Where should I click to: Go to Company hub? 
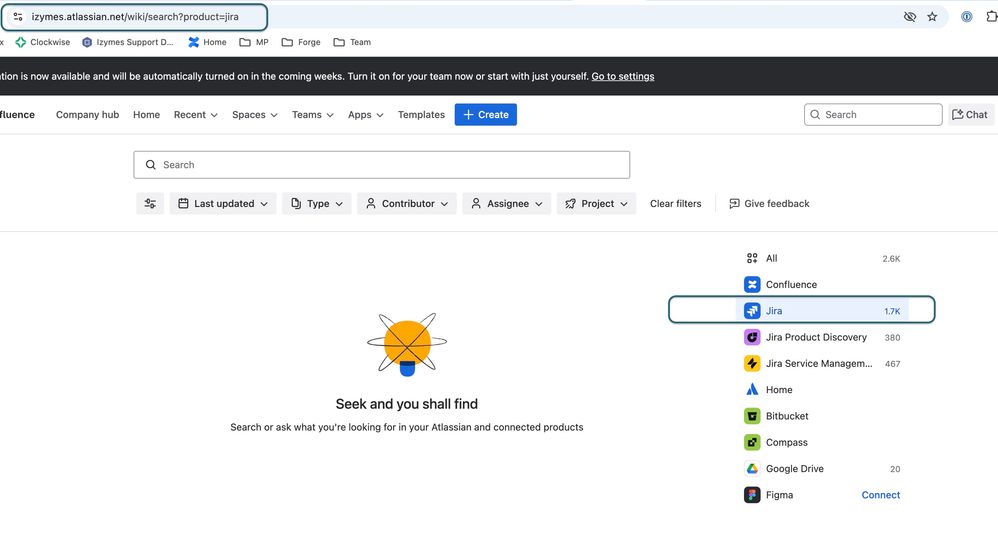coord(87,115)
